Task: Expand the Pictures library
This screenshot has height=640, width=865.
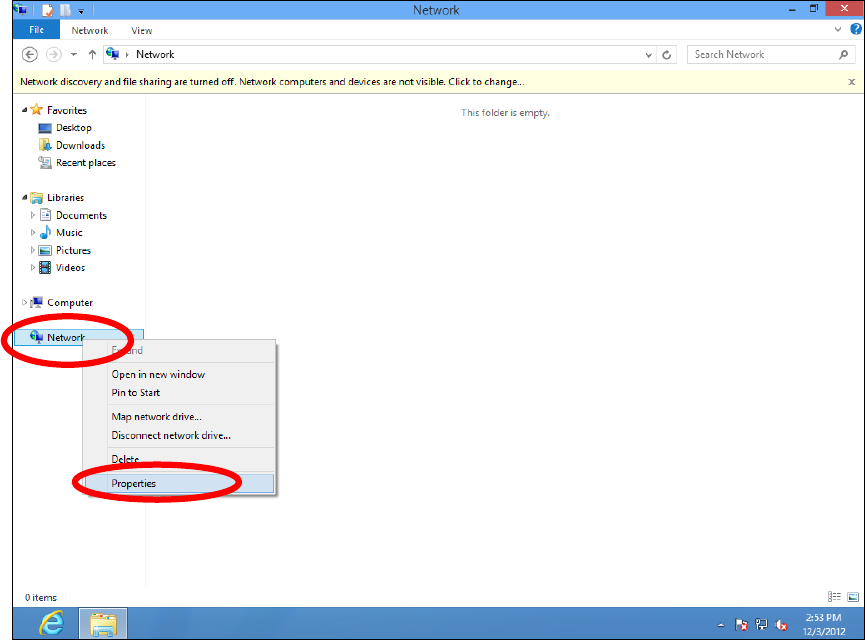Action: tap(33, 250)
